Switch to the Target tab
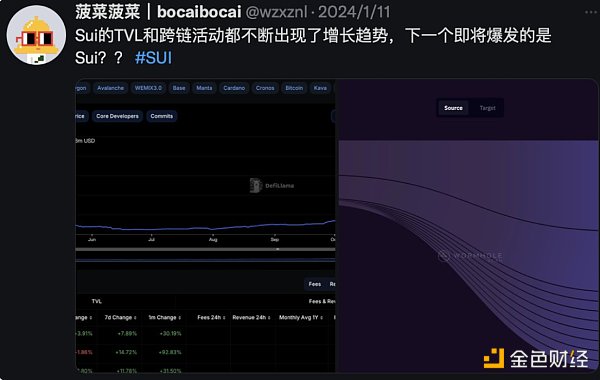 [x=488, y=108]
